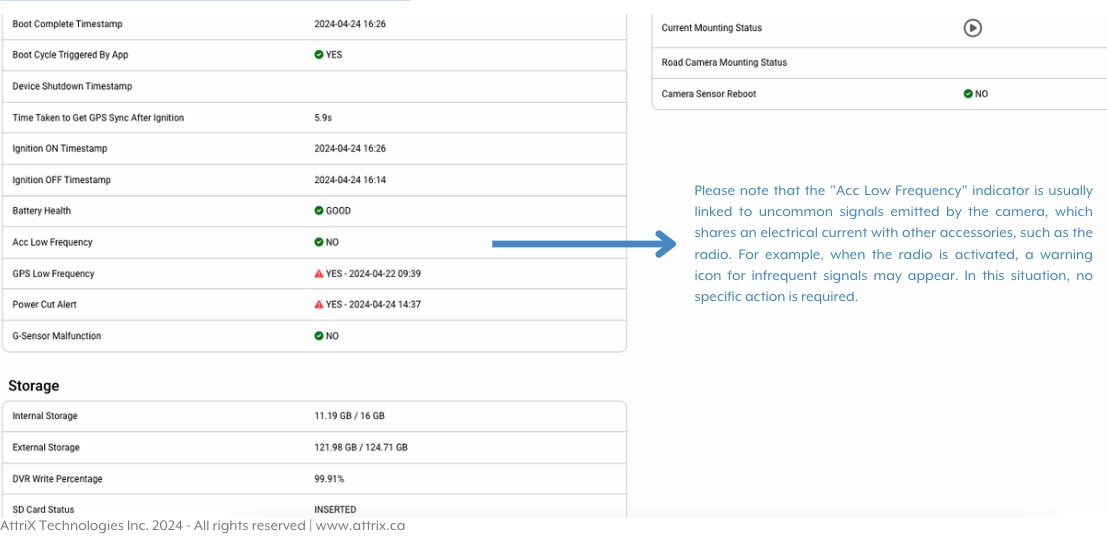The image size is (1107, 538).
Task: Click the Device Shutdown Timestamp row label
Action: (x=72, y=86)
